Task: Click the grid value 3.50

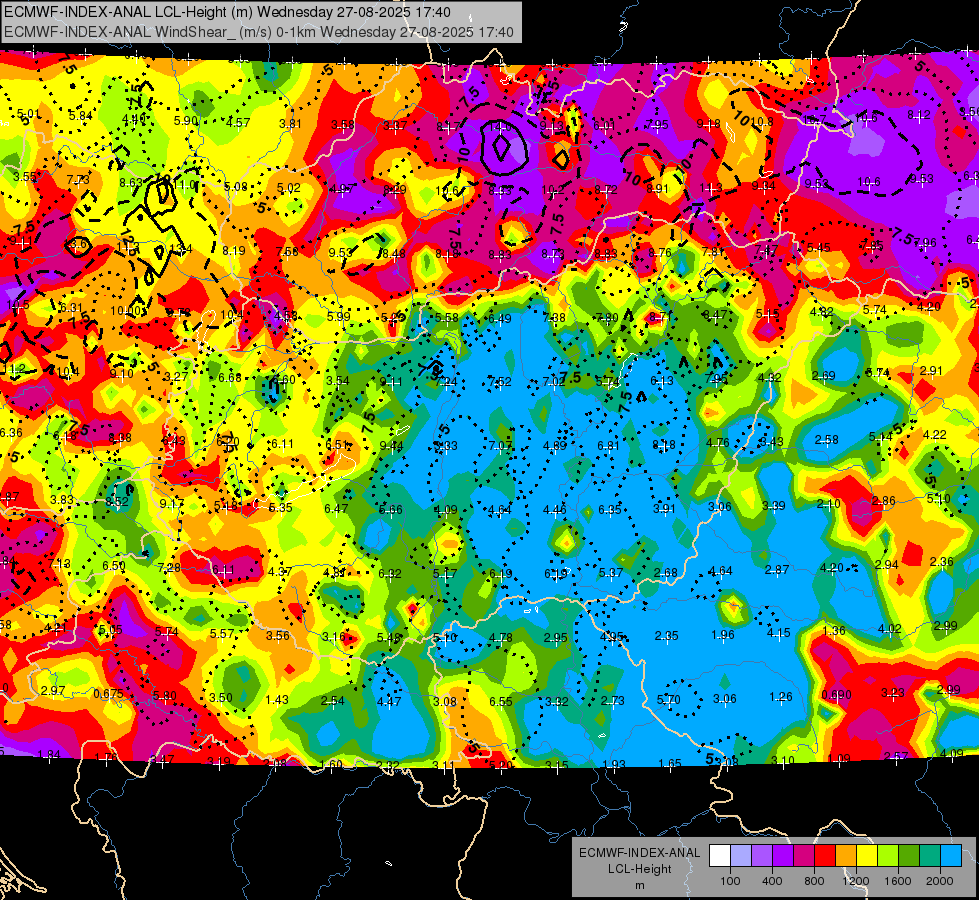Action: point(221,698)
